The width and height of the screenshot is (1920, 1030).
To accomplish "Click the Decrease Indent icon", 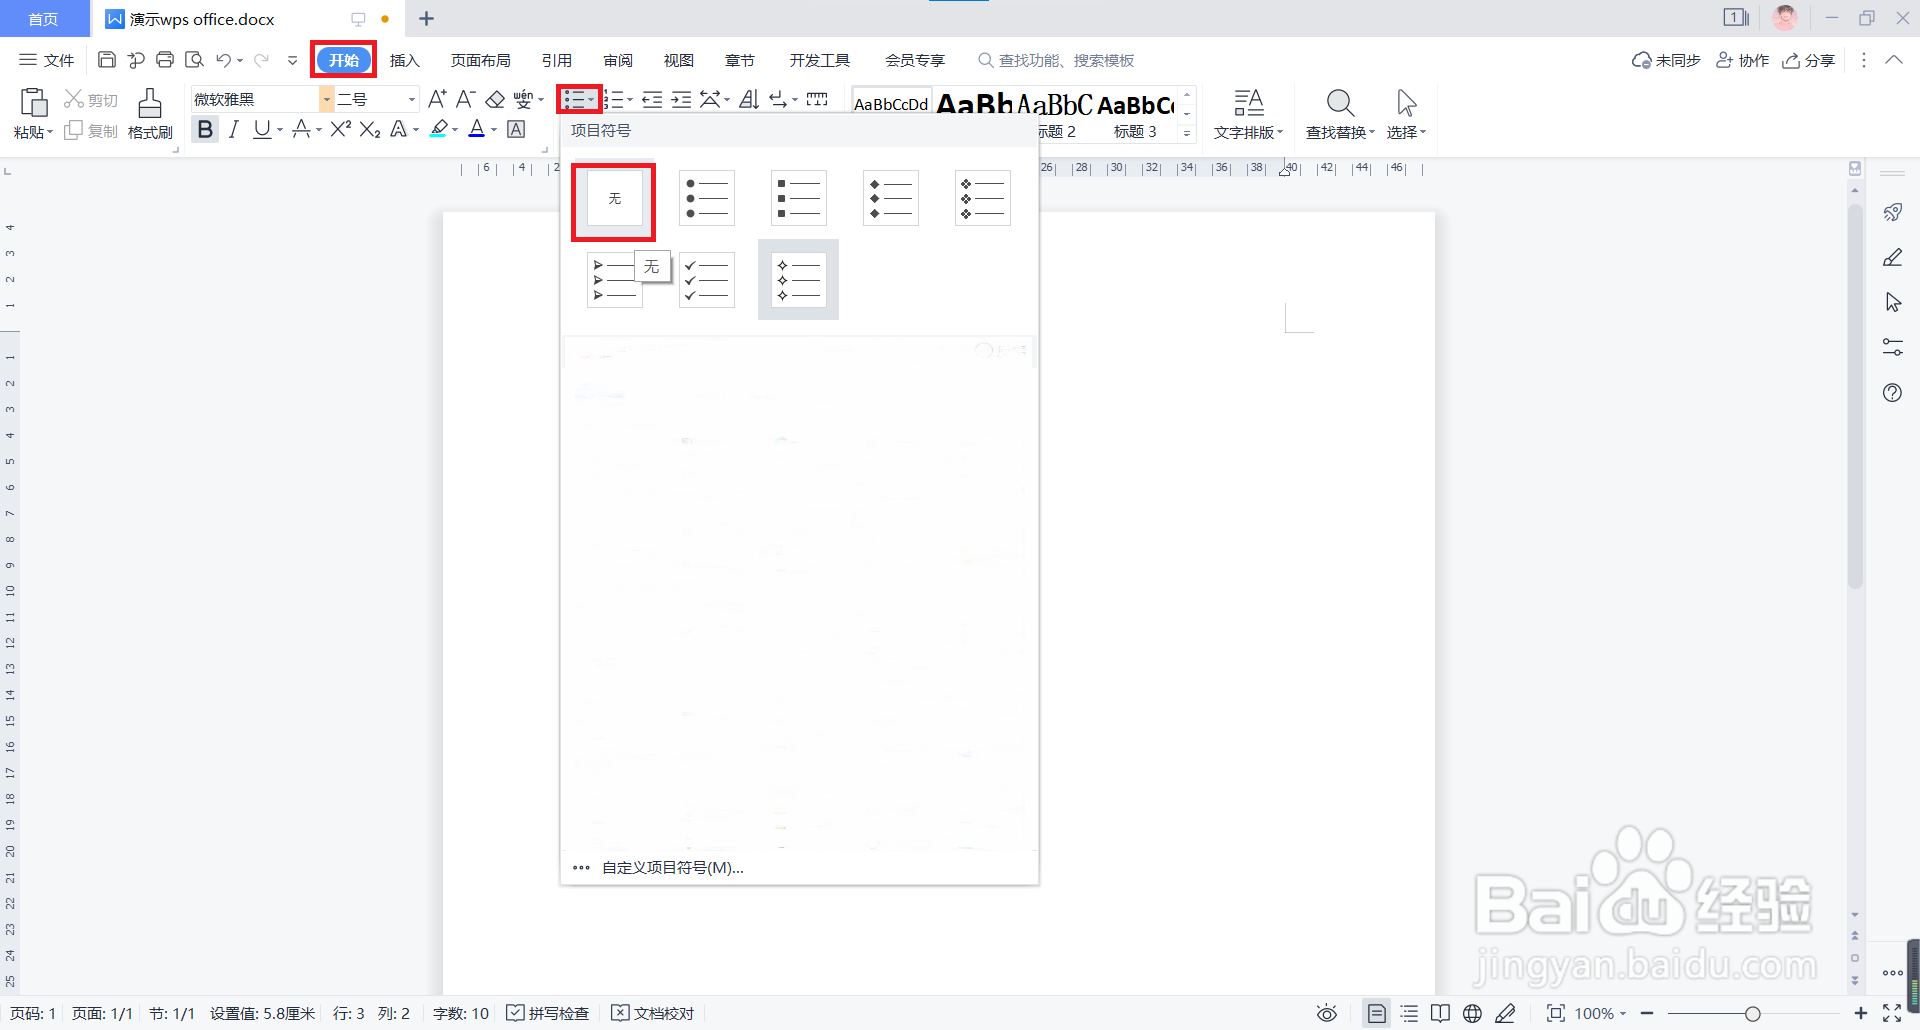I will 652,99.
